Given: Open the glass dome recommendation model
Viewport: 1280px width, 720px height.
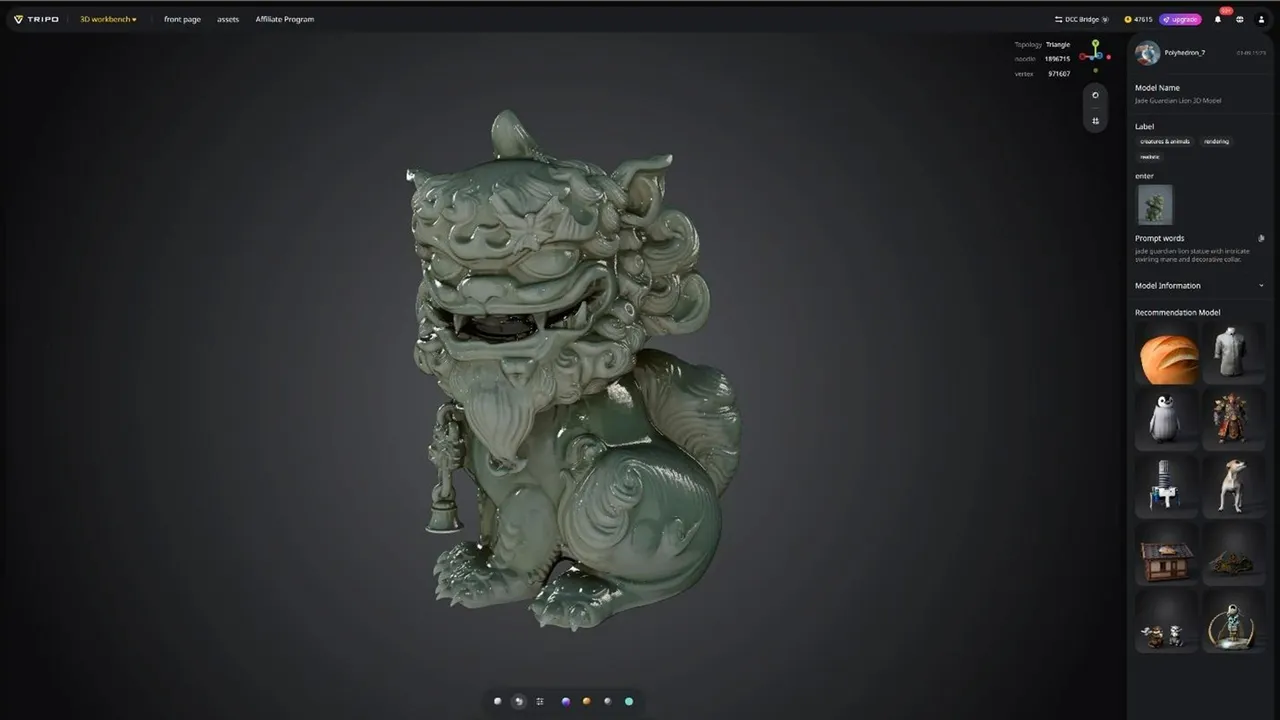Looking at the screenshot, I should pos(1233,620).
